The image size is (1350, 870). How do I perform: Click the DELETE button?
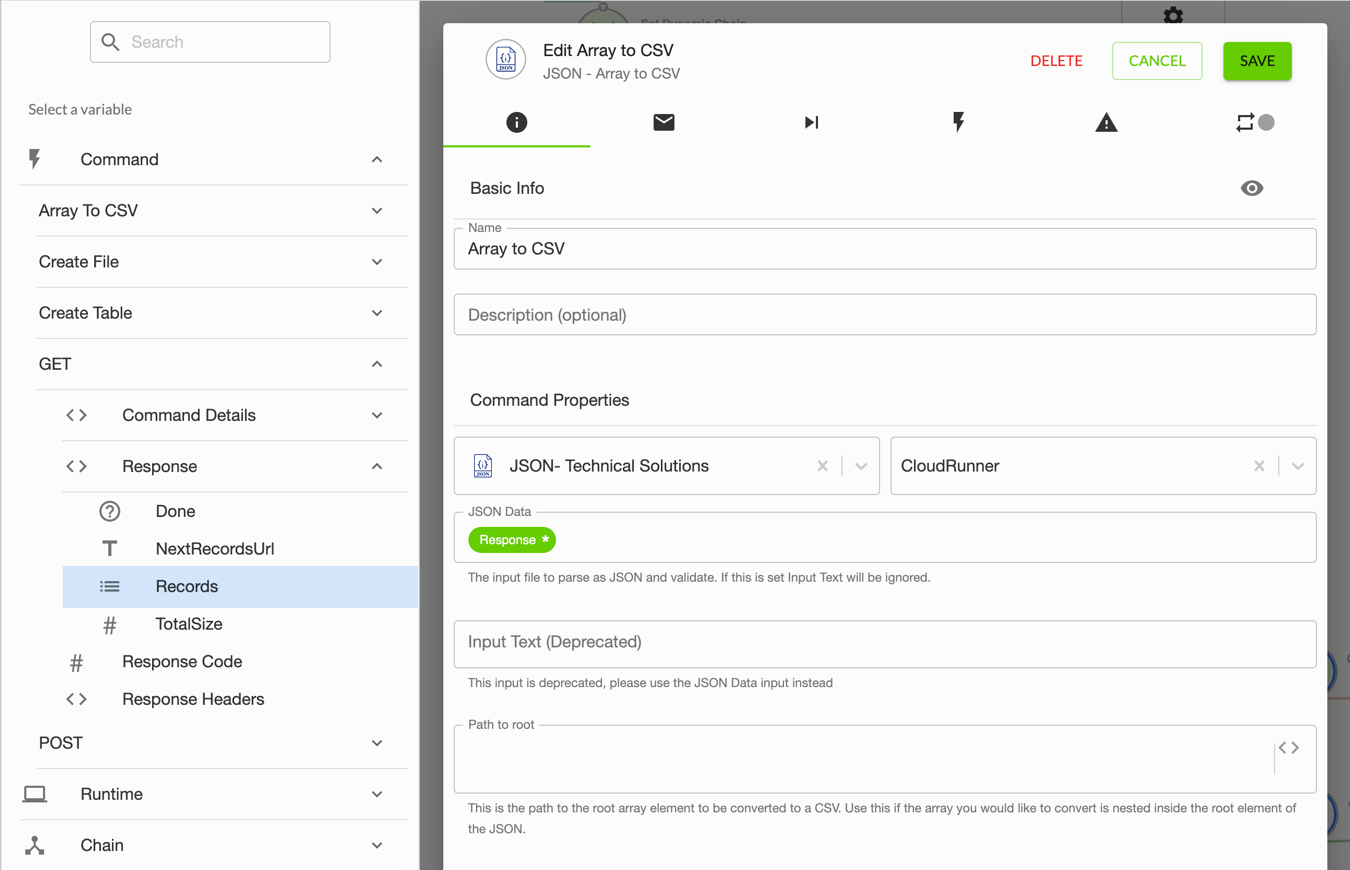(x=1056, y=61)
